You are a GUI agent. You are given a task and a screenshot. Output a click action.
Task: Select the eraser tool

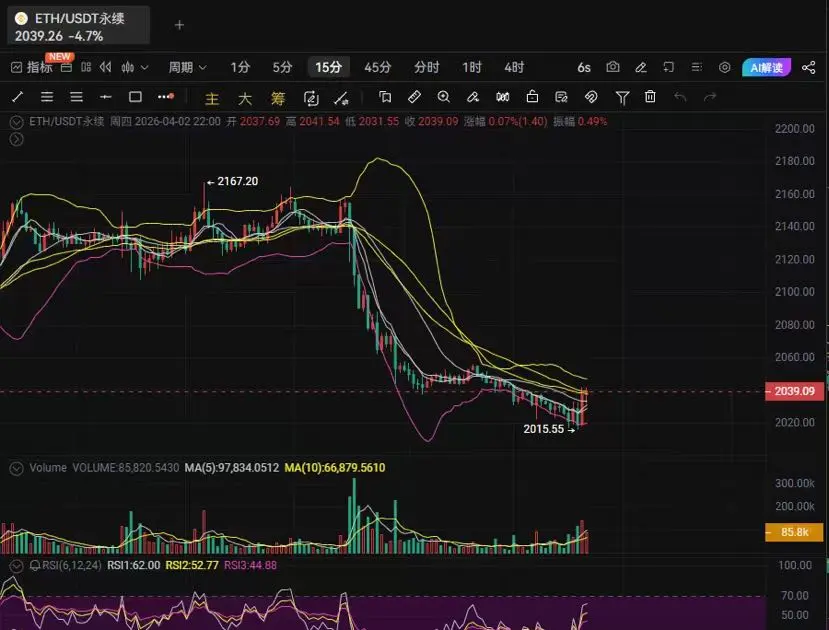pyautogui.click(x=473, y=97)
